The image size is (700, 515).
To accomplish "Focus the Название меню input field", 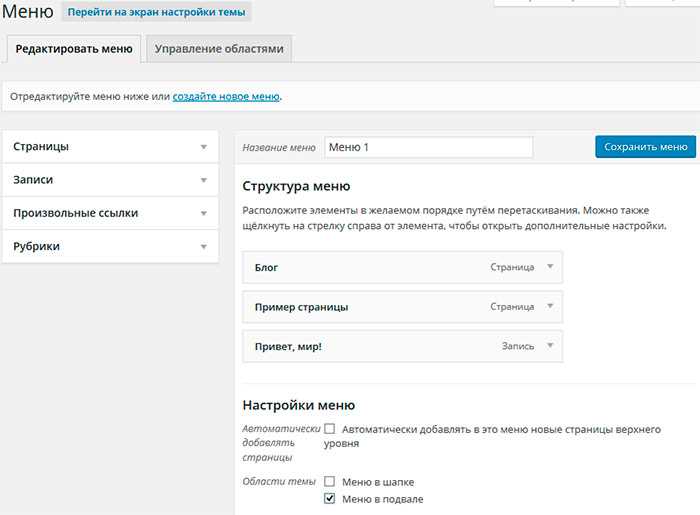I will point(429,147).
